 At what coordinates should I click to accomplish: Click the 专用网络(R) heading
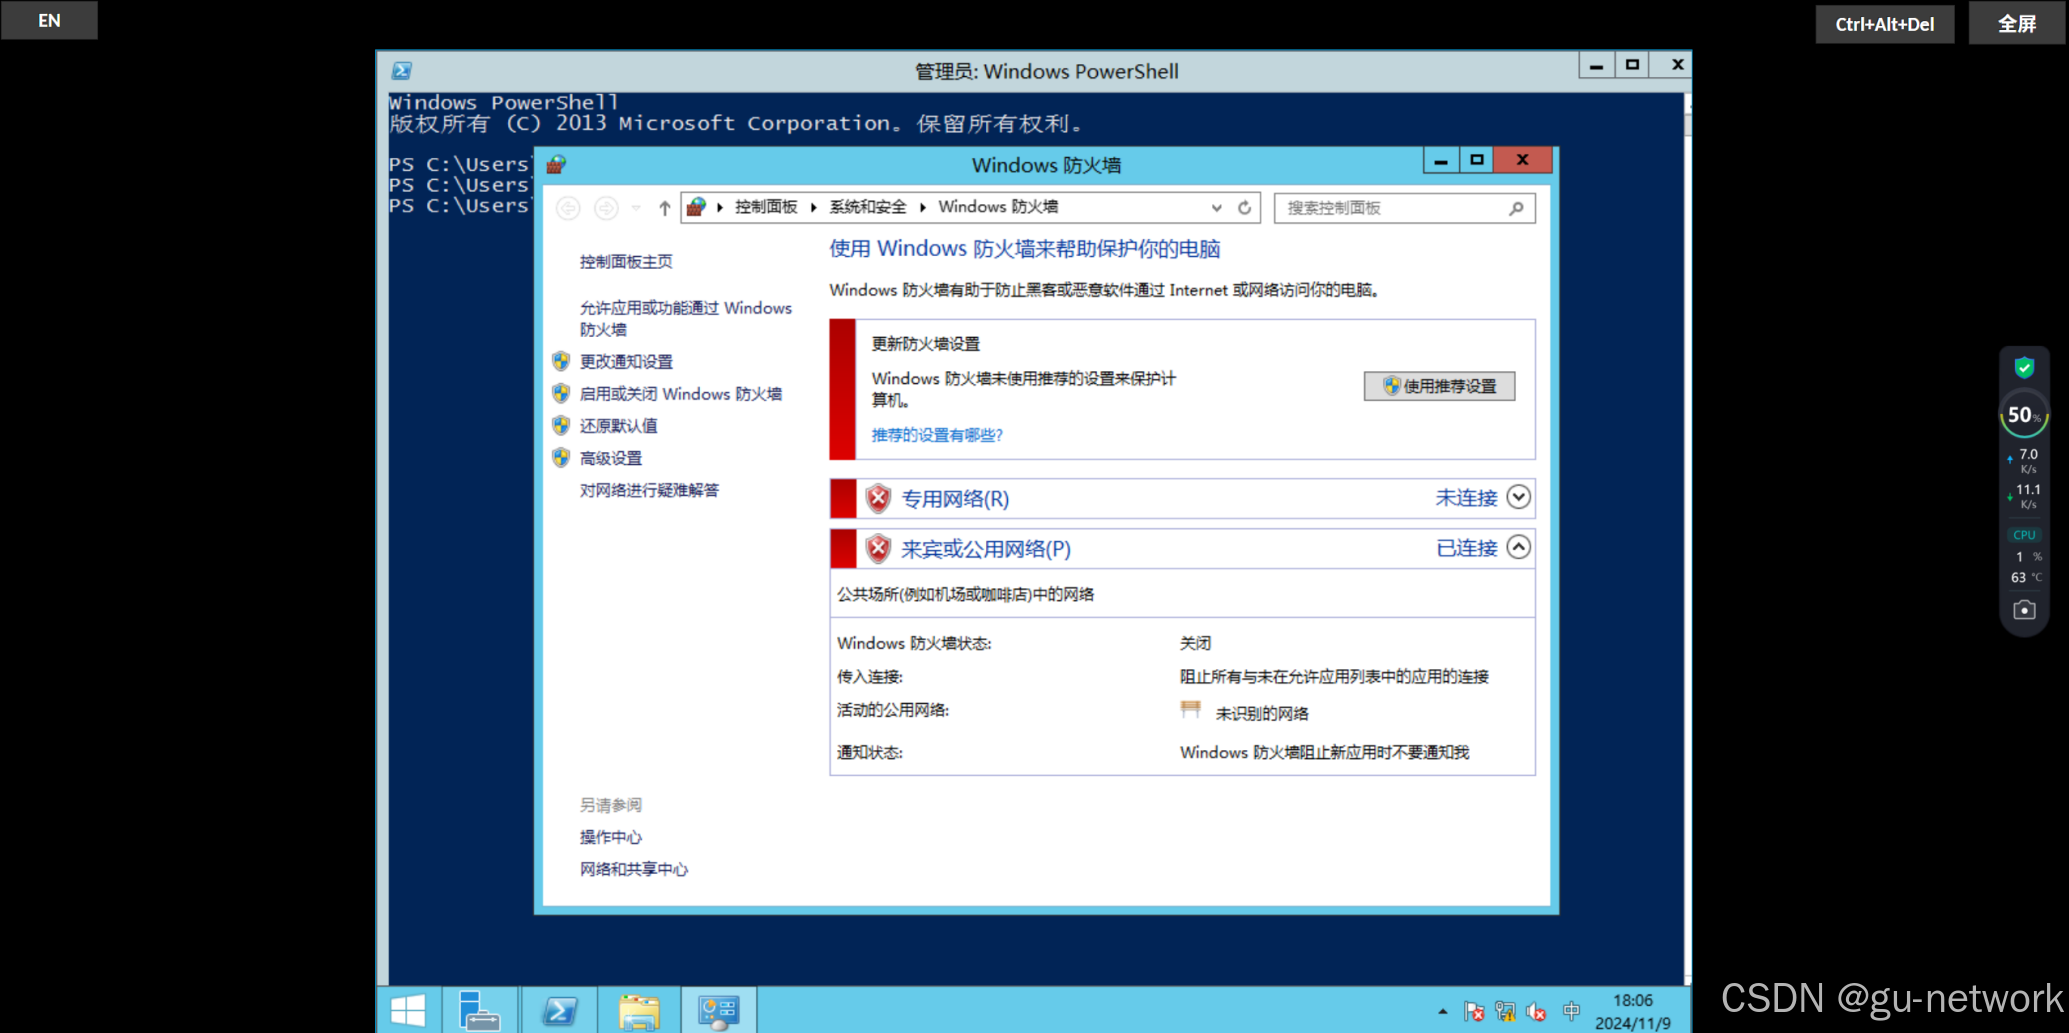click(955, 499)
